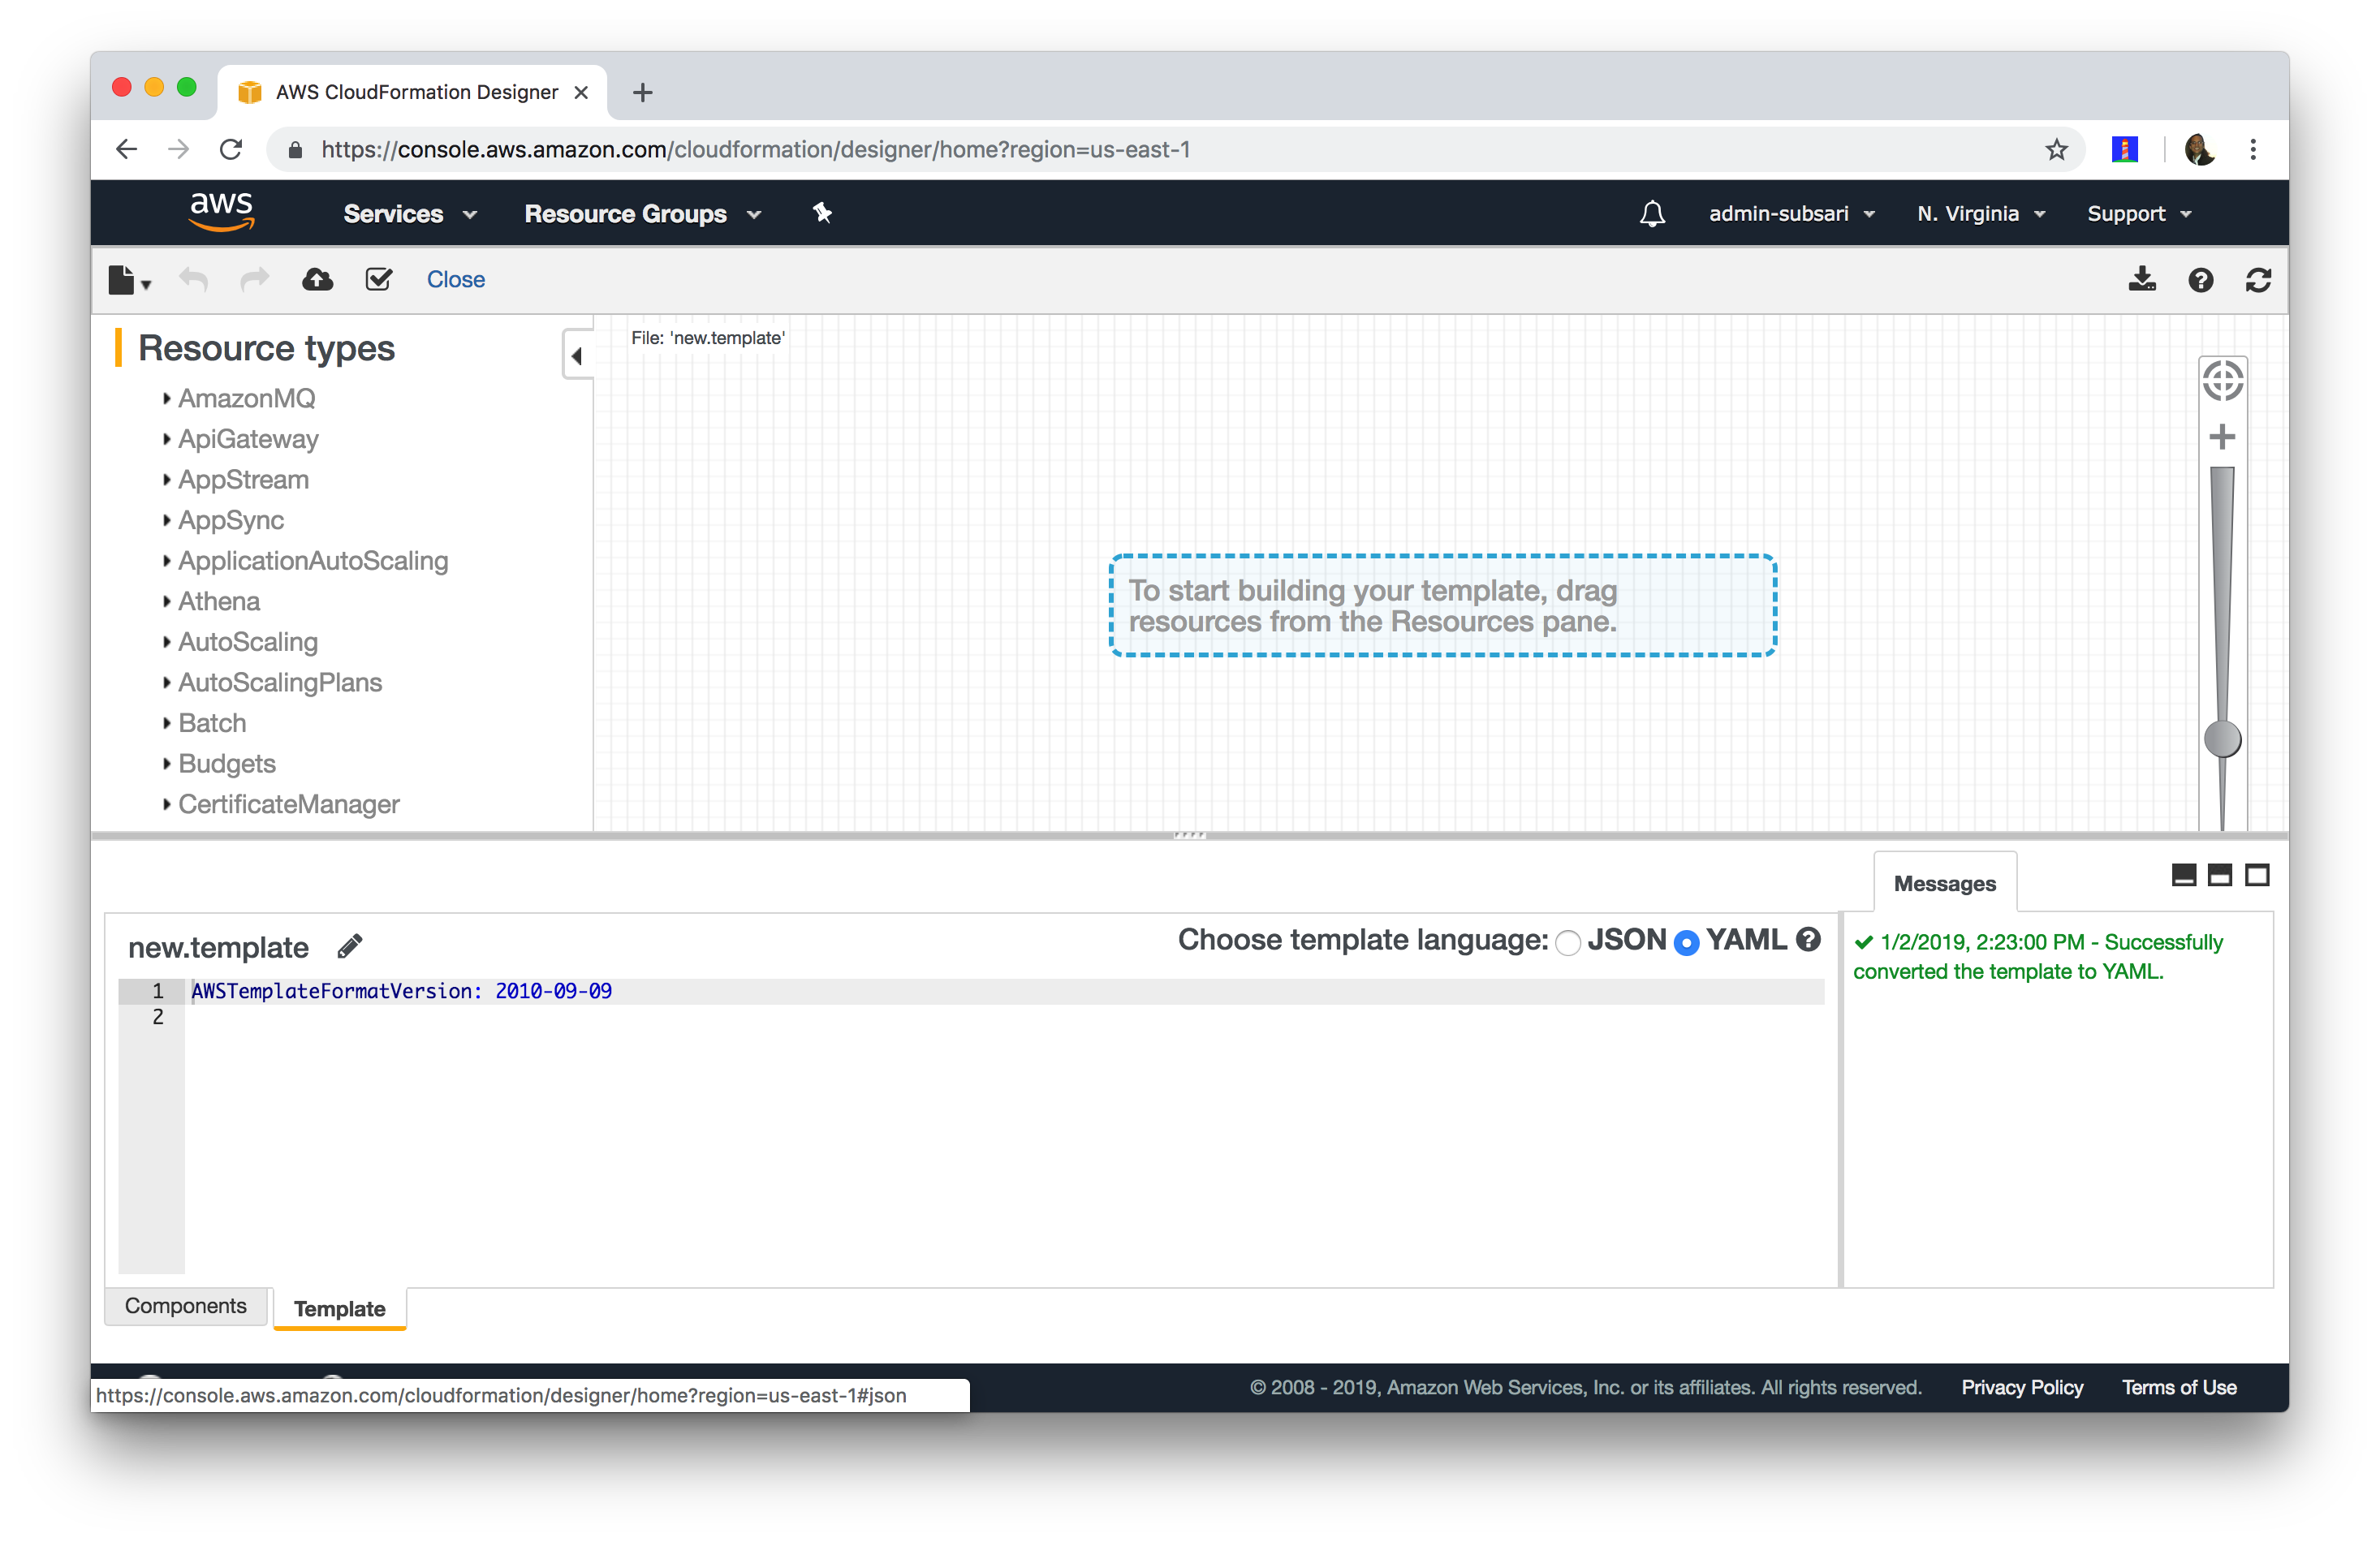
Task: Click the validate template checkmark icon
Action: point(378,280)
